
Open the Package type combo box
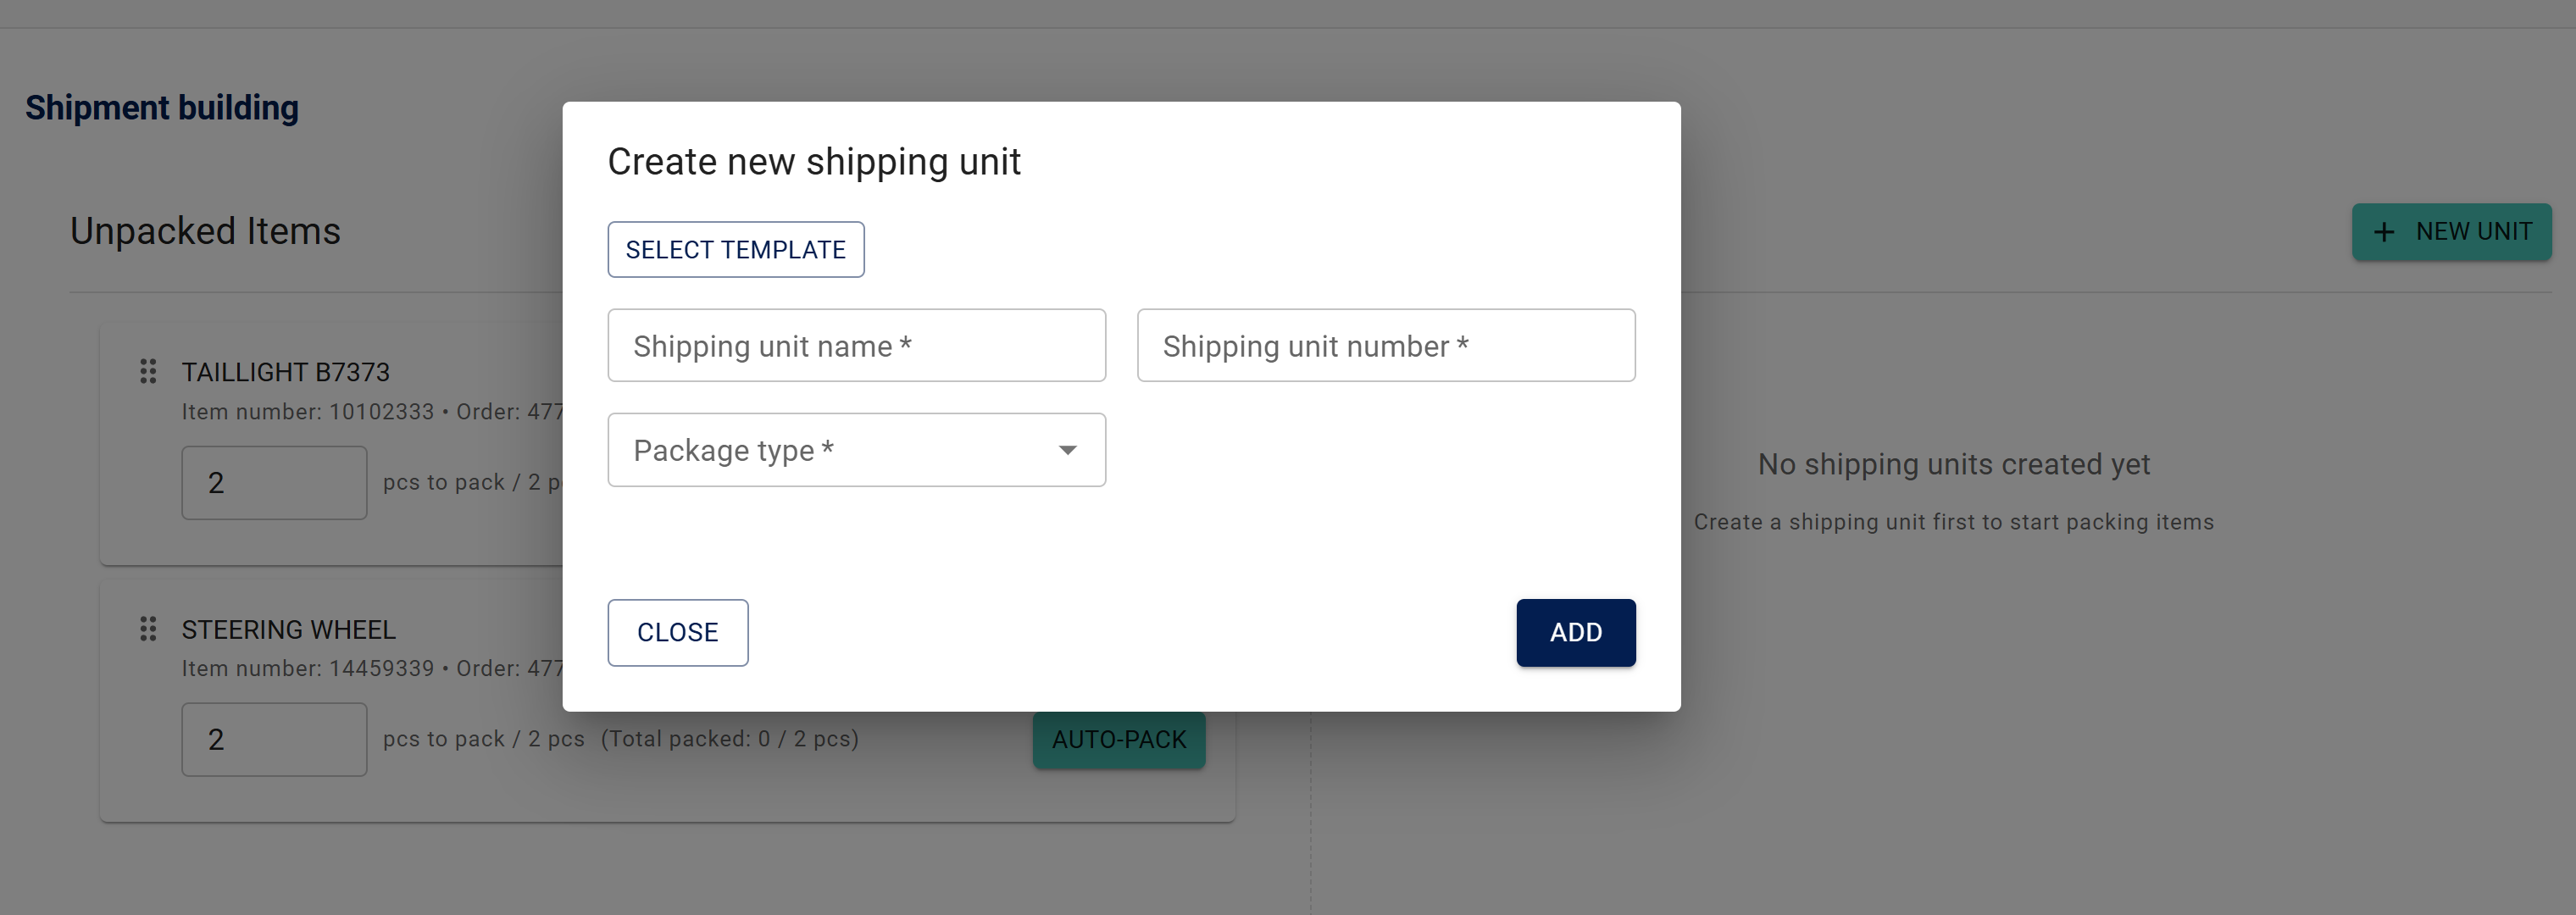(x=840, y=450)
